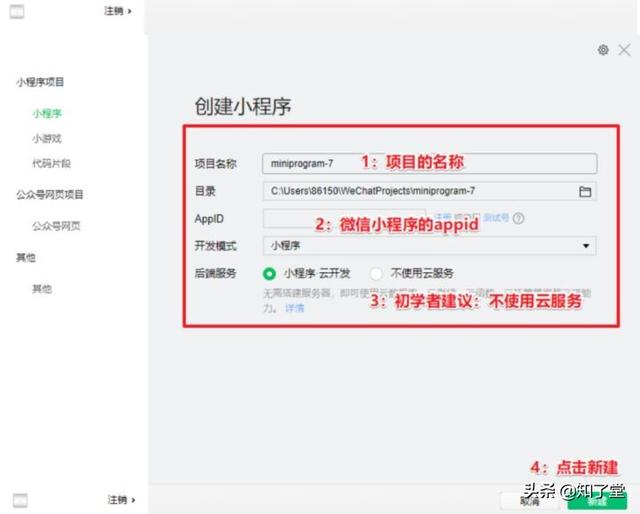Select 小游戏 in the project sidebar
The height and width of the screenshot is (514, 640).
47,139
